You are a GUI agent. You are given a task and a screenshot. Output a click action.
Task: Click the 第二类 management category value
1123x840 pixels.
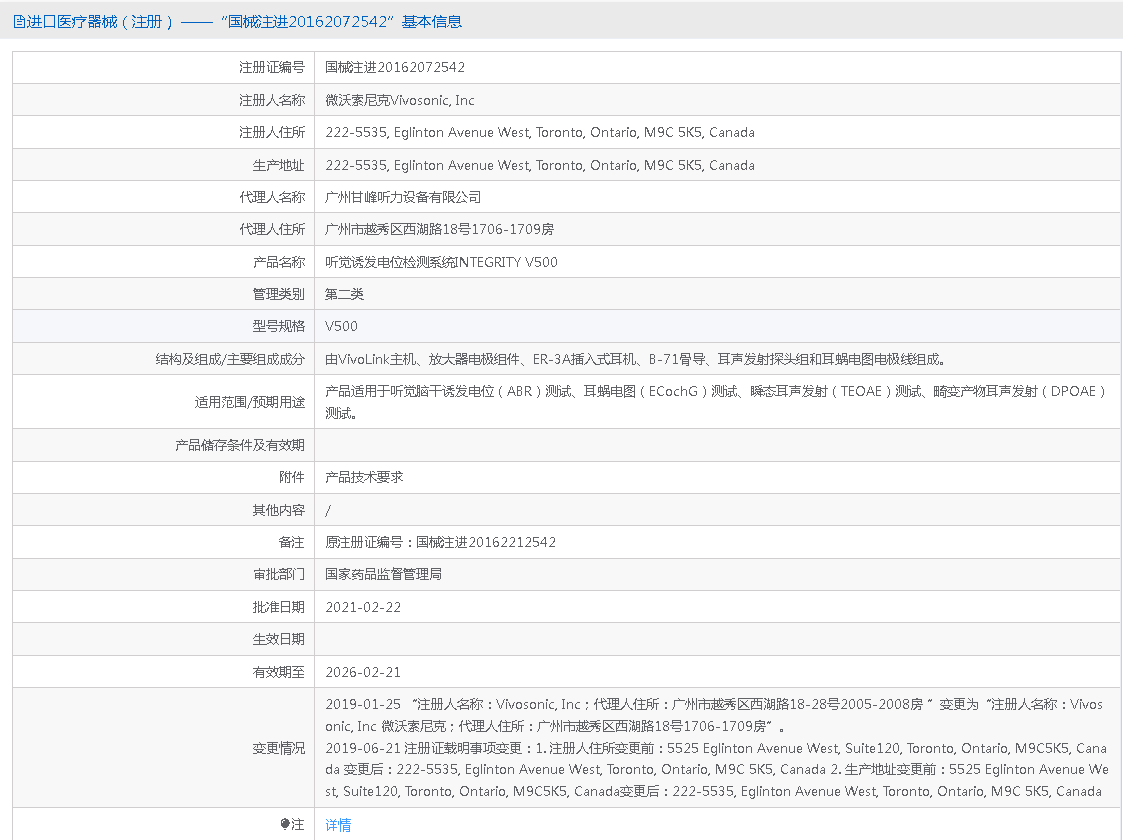point(344,294)
